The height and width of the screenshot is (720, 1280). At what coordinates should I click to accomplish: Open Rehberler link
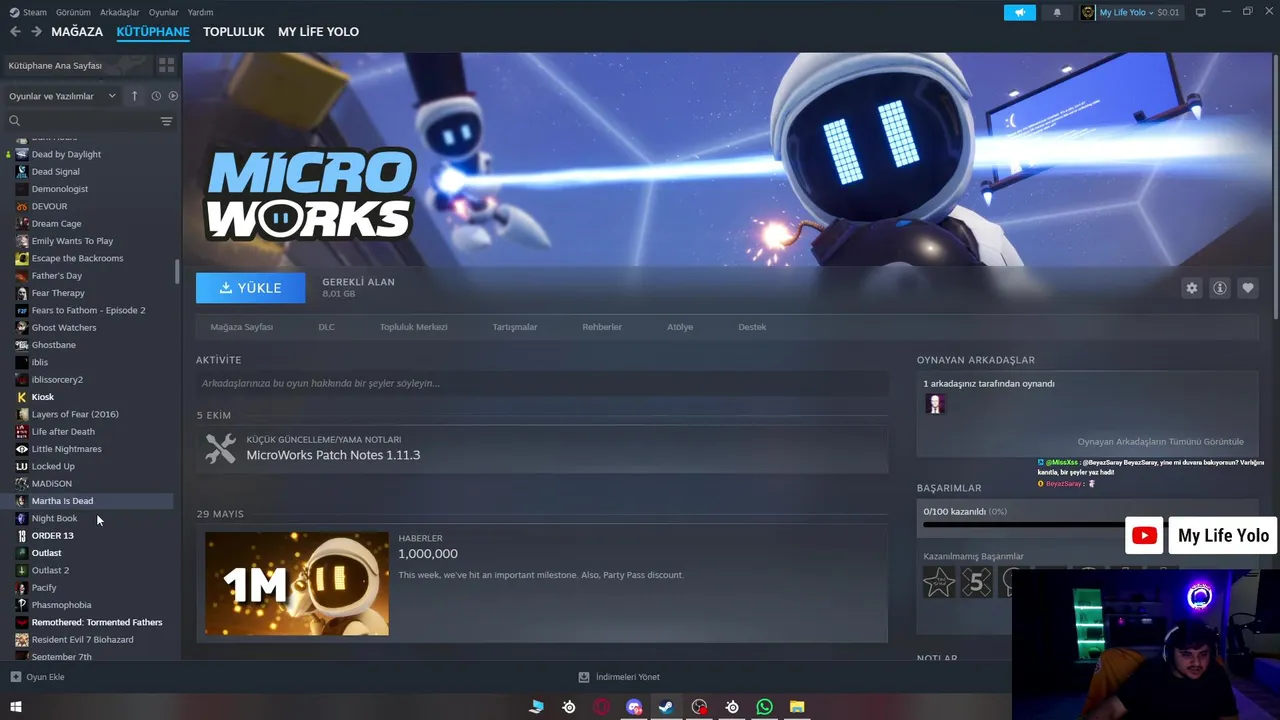pos(602,327)
